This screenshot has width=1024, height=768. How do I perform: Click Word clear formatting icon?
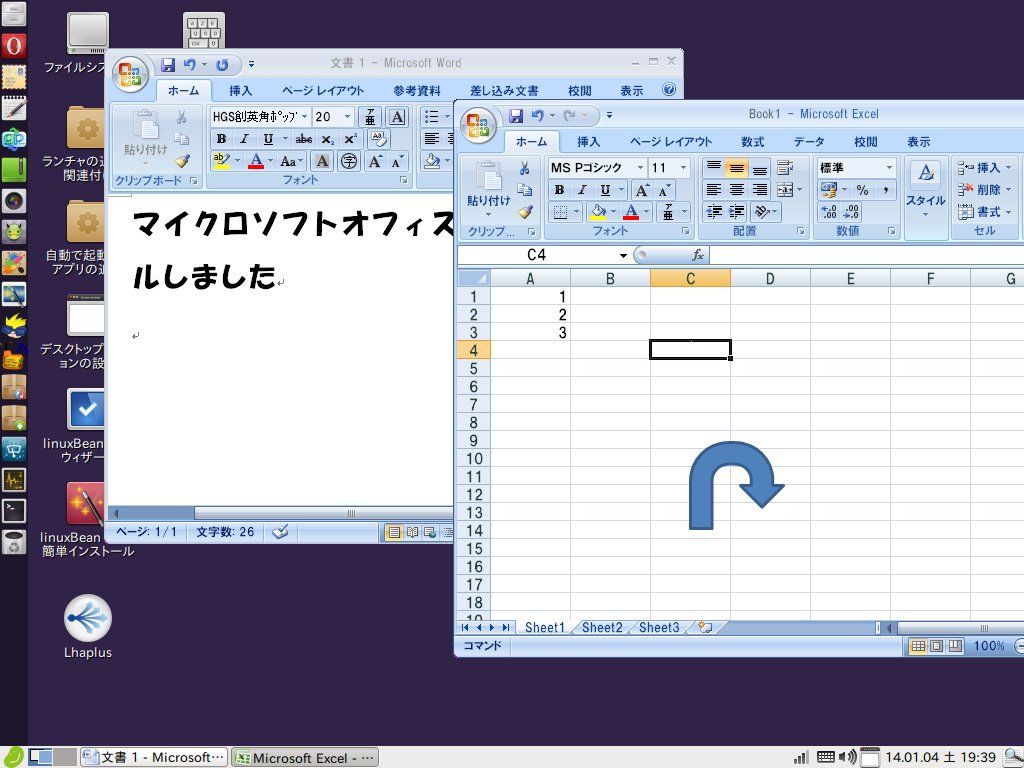coord(378,139)
